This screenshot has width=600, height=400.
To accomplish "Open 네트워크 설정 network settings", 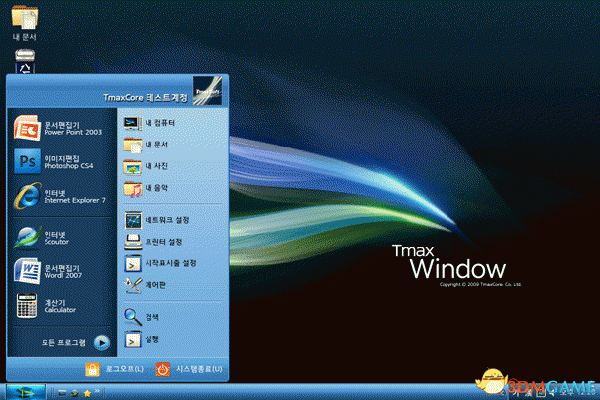I will [x=157, y=220].
